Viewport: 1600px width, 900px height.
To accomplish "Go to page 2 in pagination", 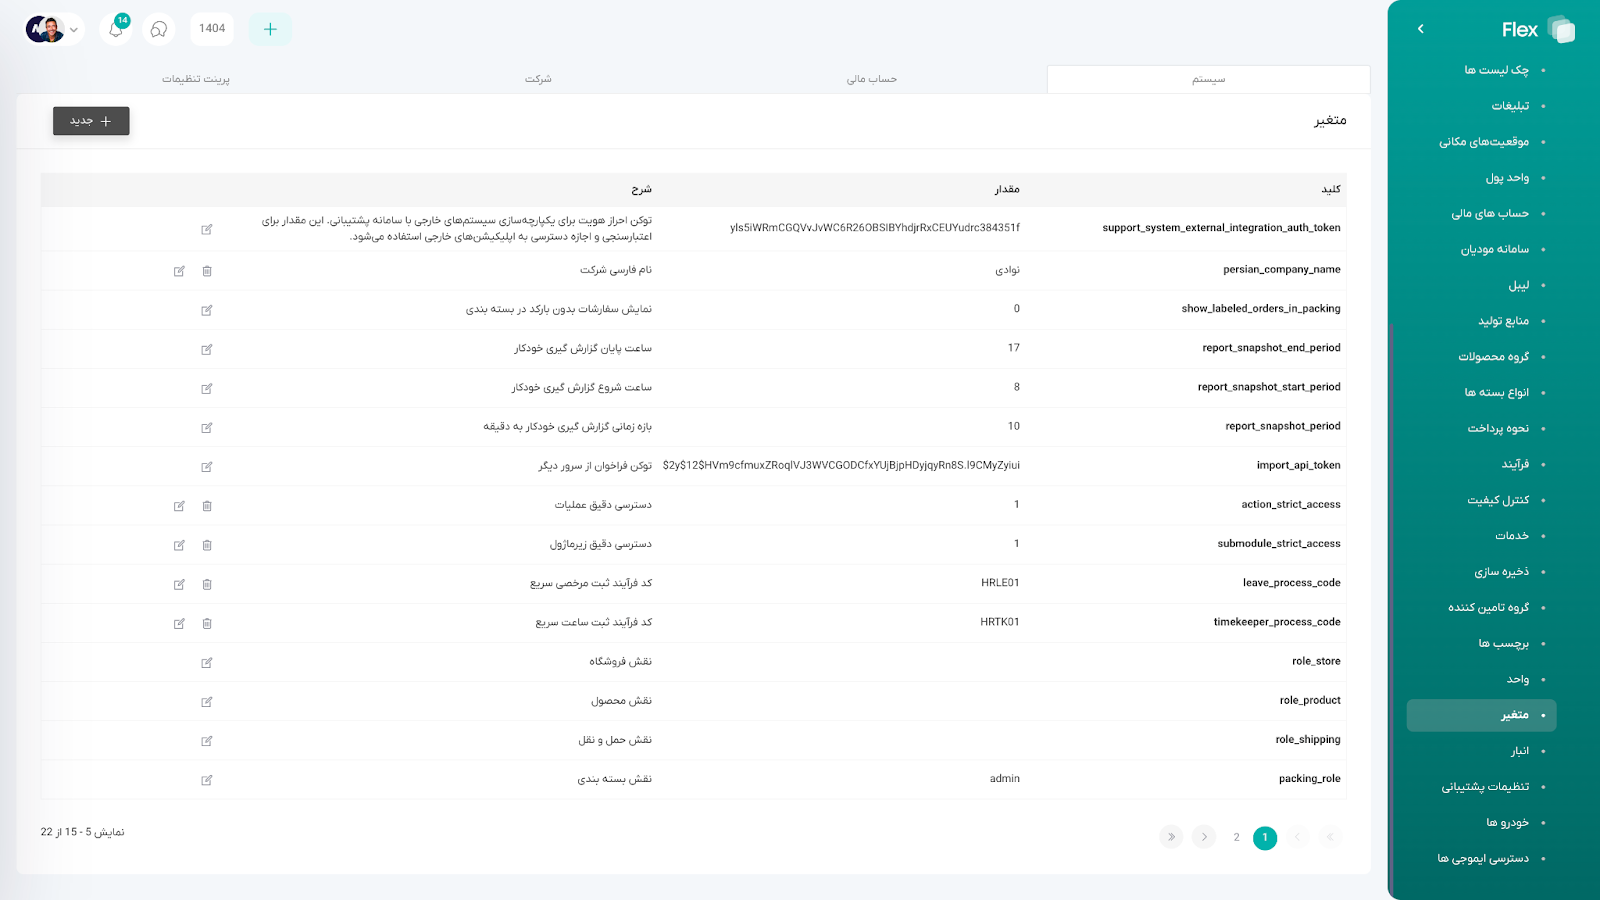I will click(x=1236, y=837).
